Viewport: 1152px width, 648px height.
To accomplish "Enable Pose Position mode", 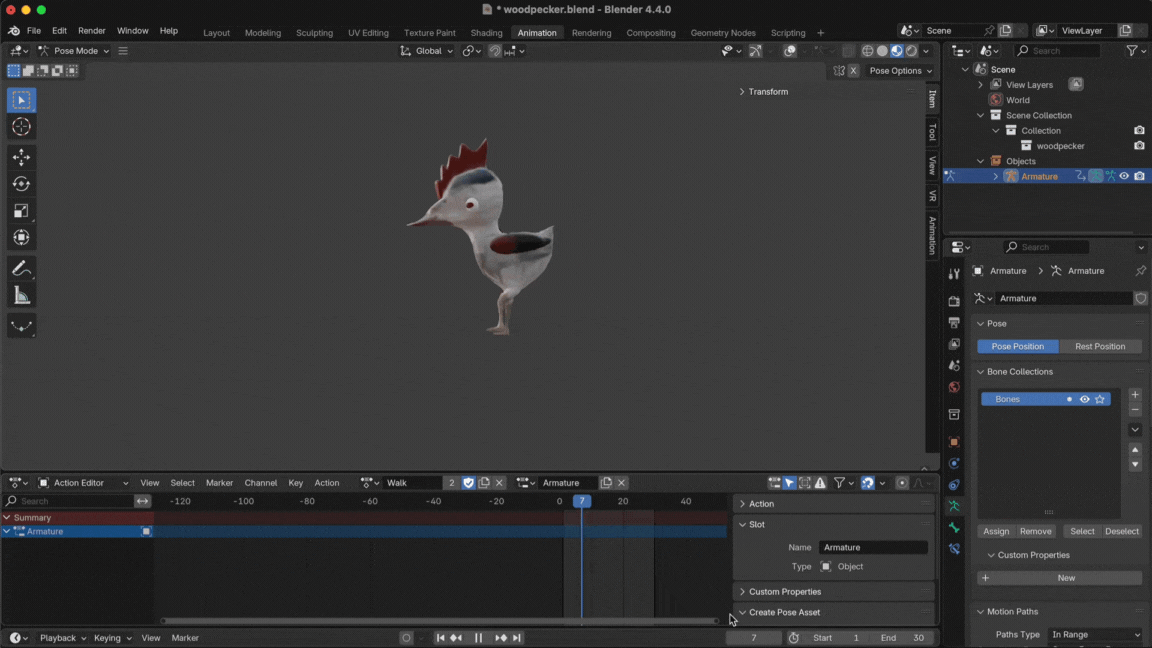I will click(1018, 346).
